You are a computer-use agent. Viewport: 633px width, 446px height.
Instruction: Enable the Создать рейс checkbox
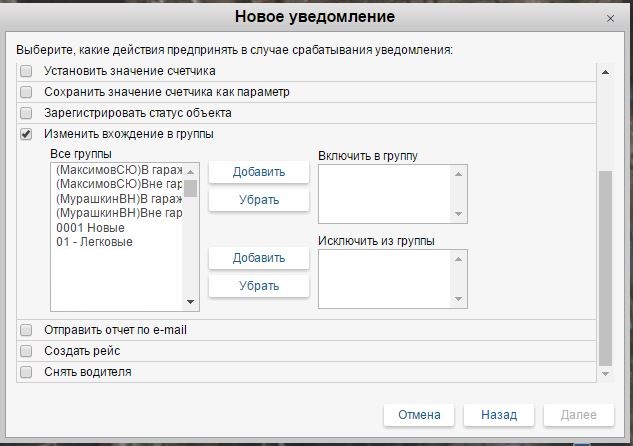tap(27, 351)
